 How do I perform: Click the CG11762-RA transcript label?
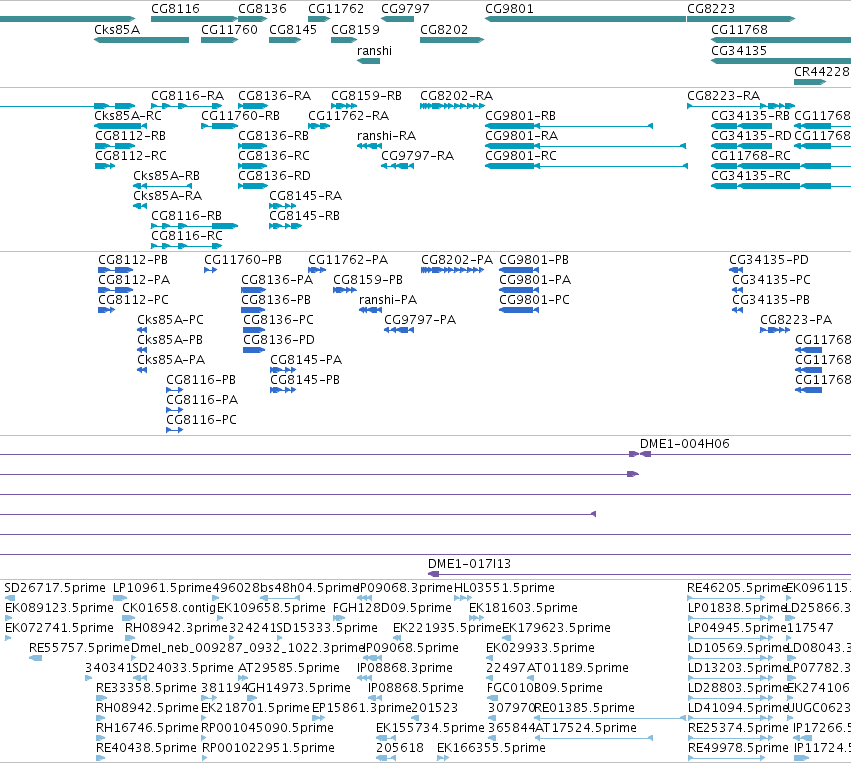(x=348, y=116)
